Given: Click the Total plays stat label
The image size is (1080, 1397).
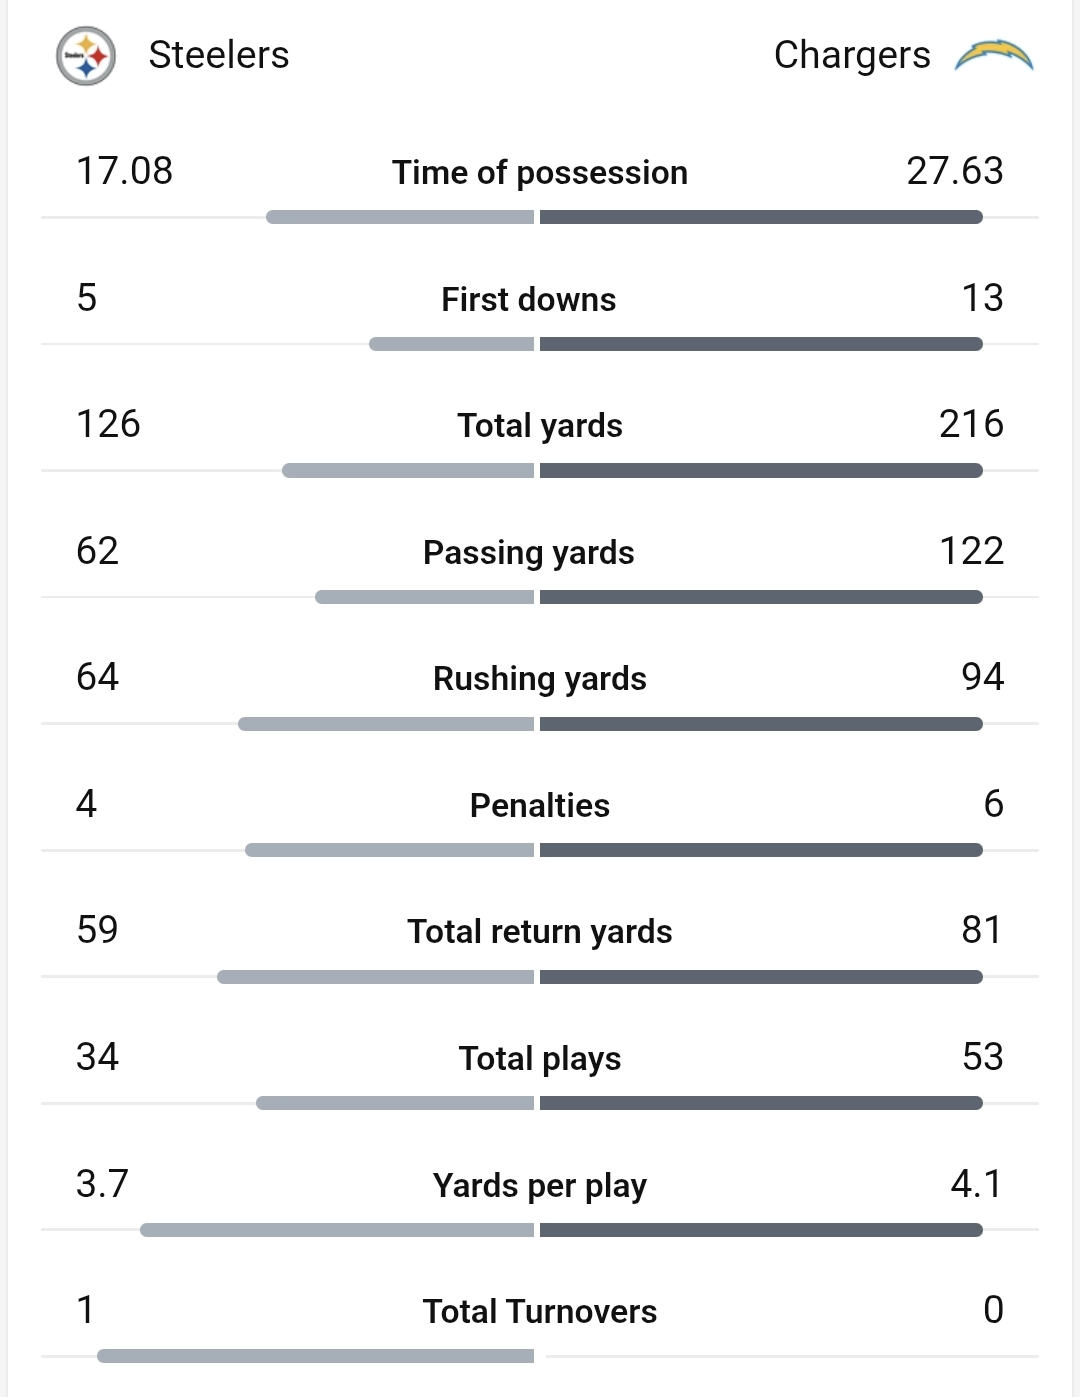Looking at the screenshot, I should (x=540, y=1058).
